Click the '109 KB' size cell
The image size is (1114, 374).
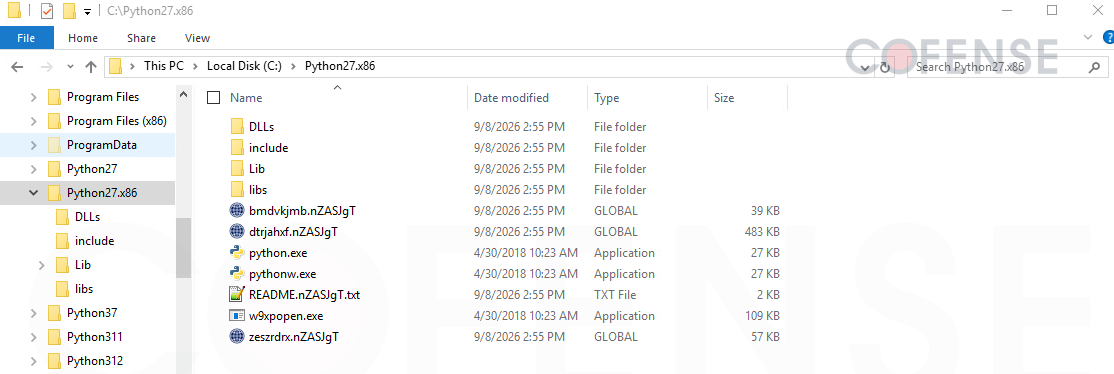[762, 316]
